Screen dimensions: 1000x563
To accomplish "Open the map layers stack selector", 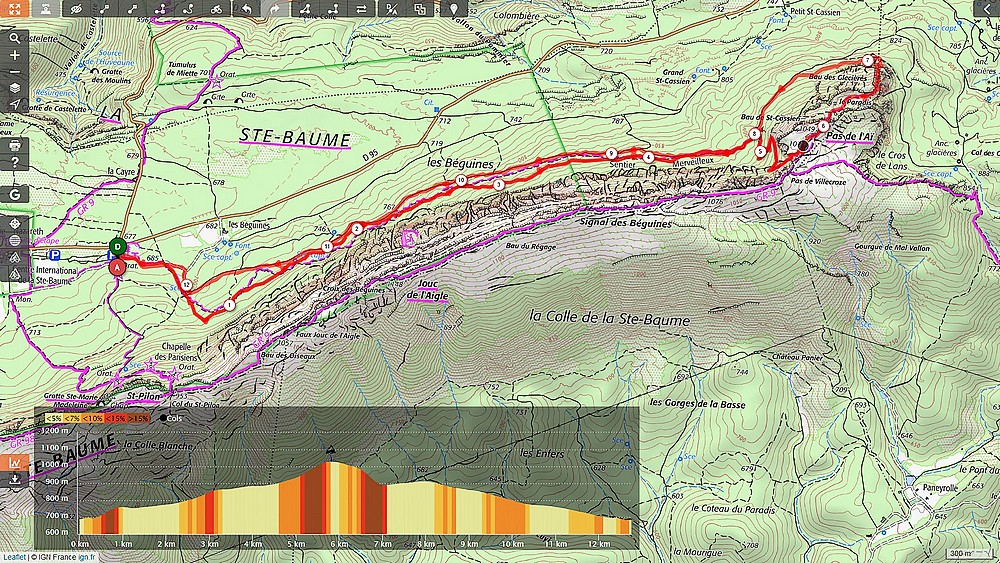I will pos(15,88).
